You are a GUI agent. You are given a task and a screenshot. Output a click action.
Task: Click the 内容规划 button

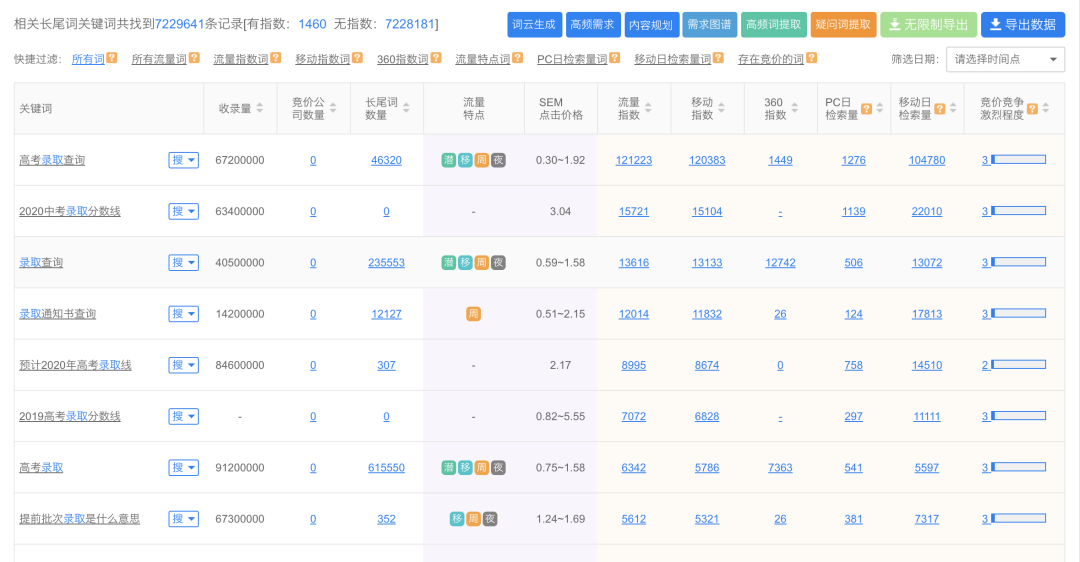[x=652, y=25]
